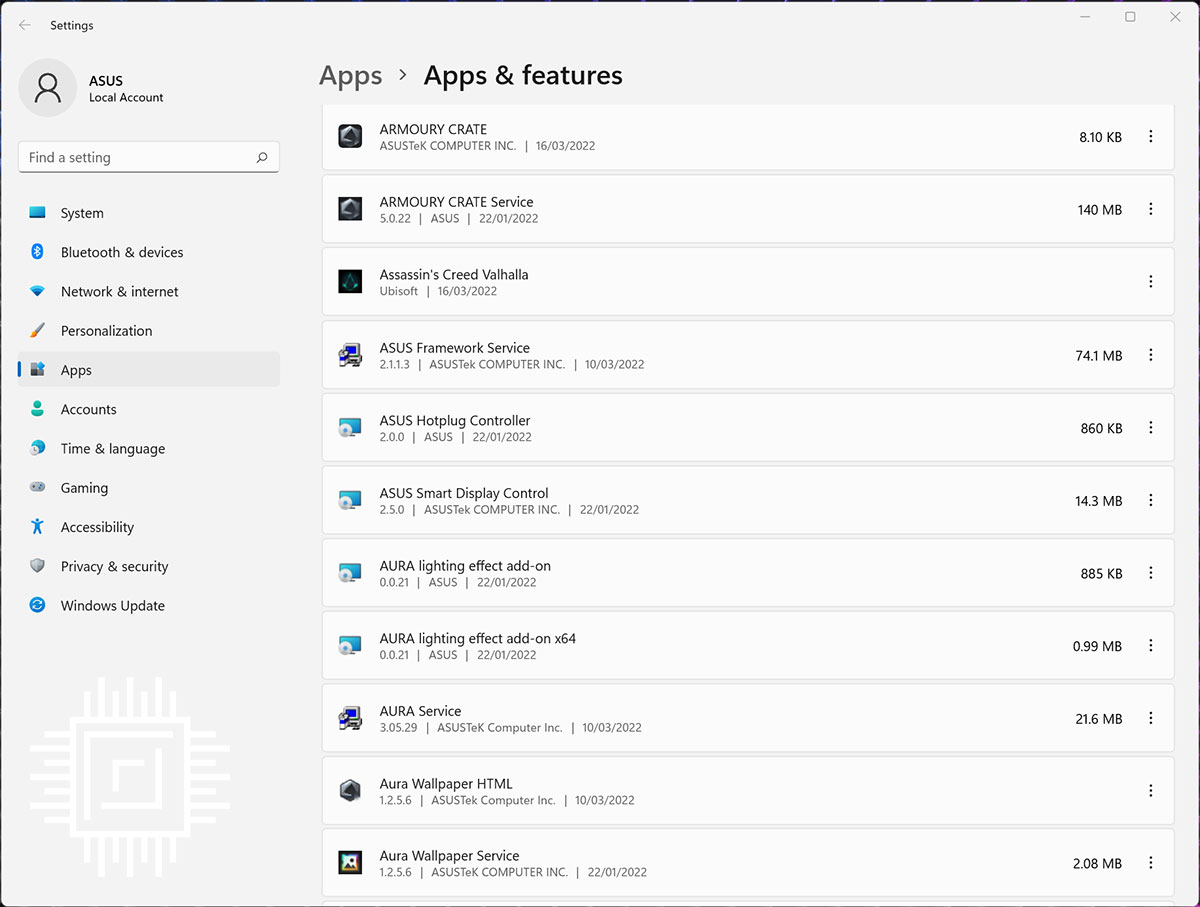
Task: Click the Find a setting search box
Action: point(149,157)
